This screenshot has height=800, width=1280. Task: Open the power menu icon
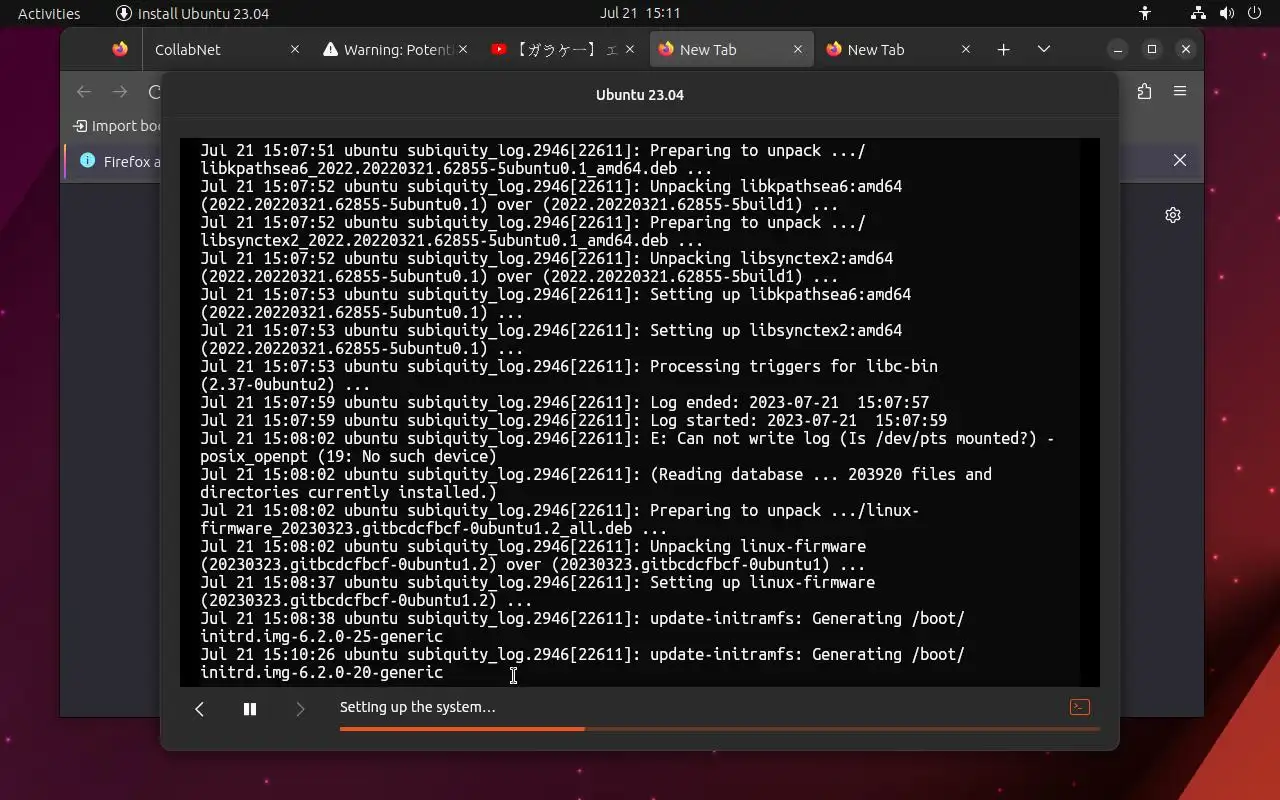(x=1254, y=13)
